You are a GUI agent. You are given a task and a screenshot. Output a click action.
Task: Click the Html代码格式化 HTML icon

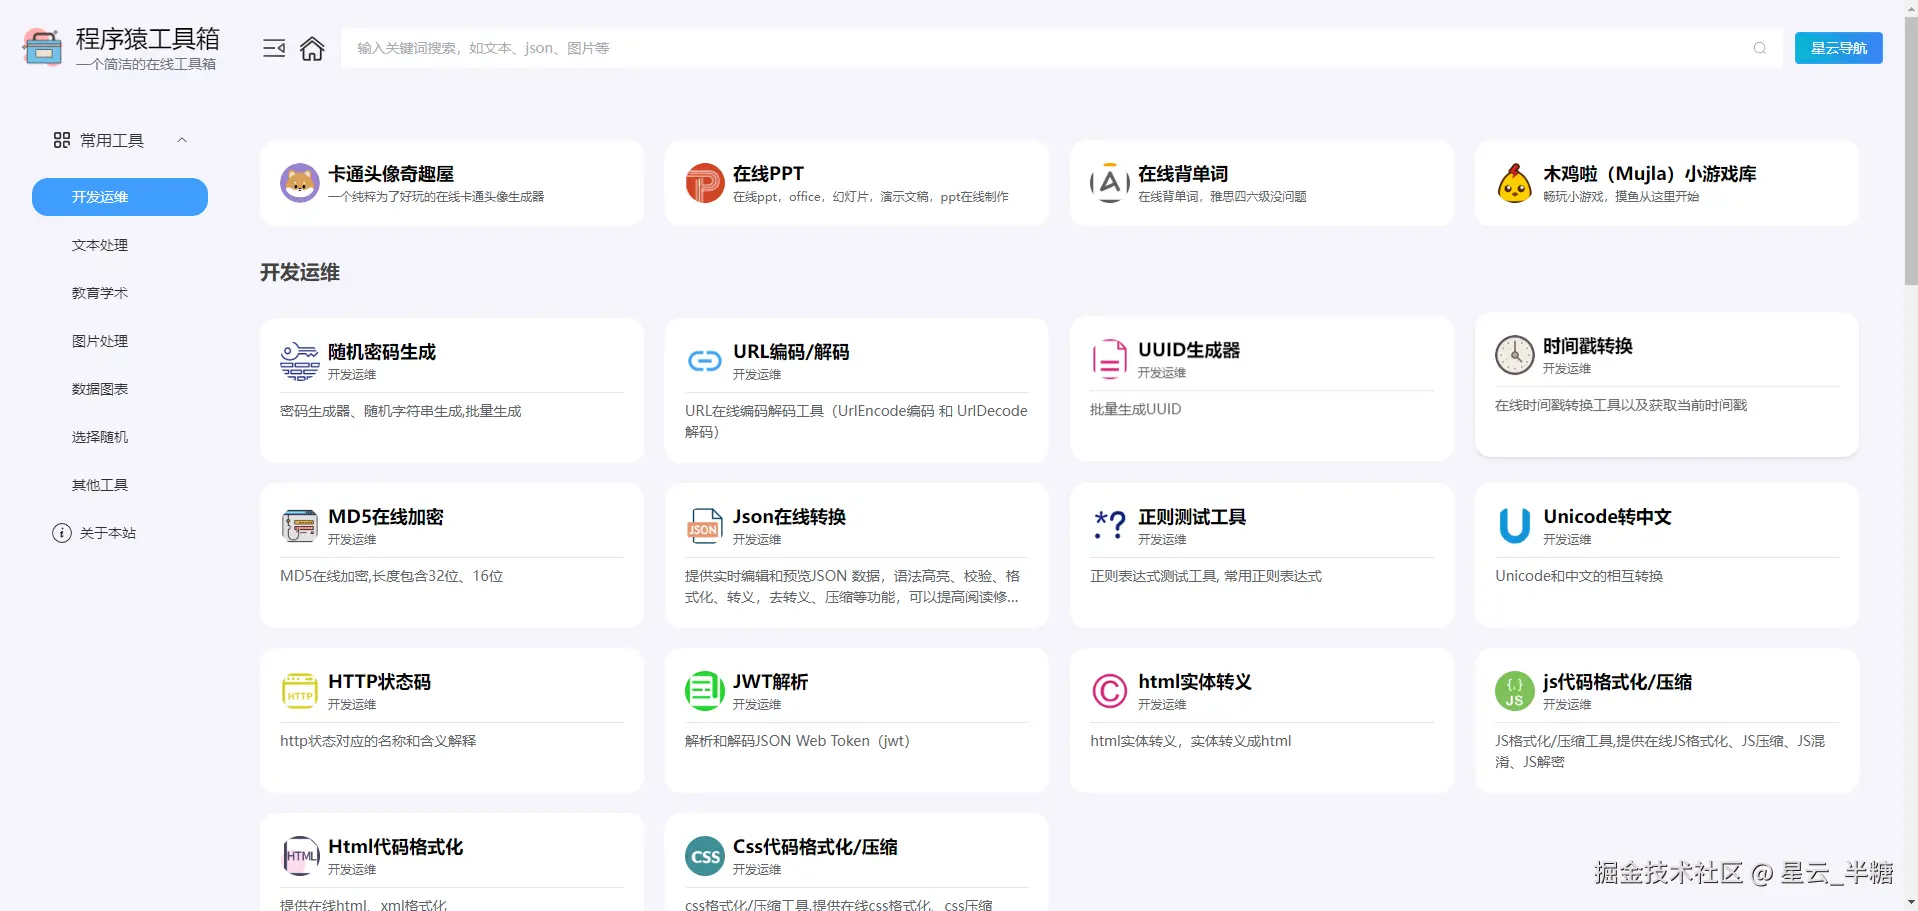pos(300,856)
